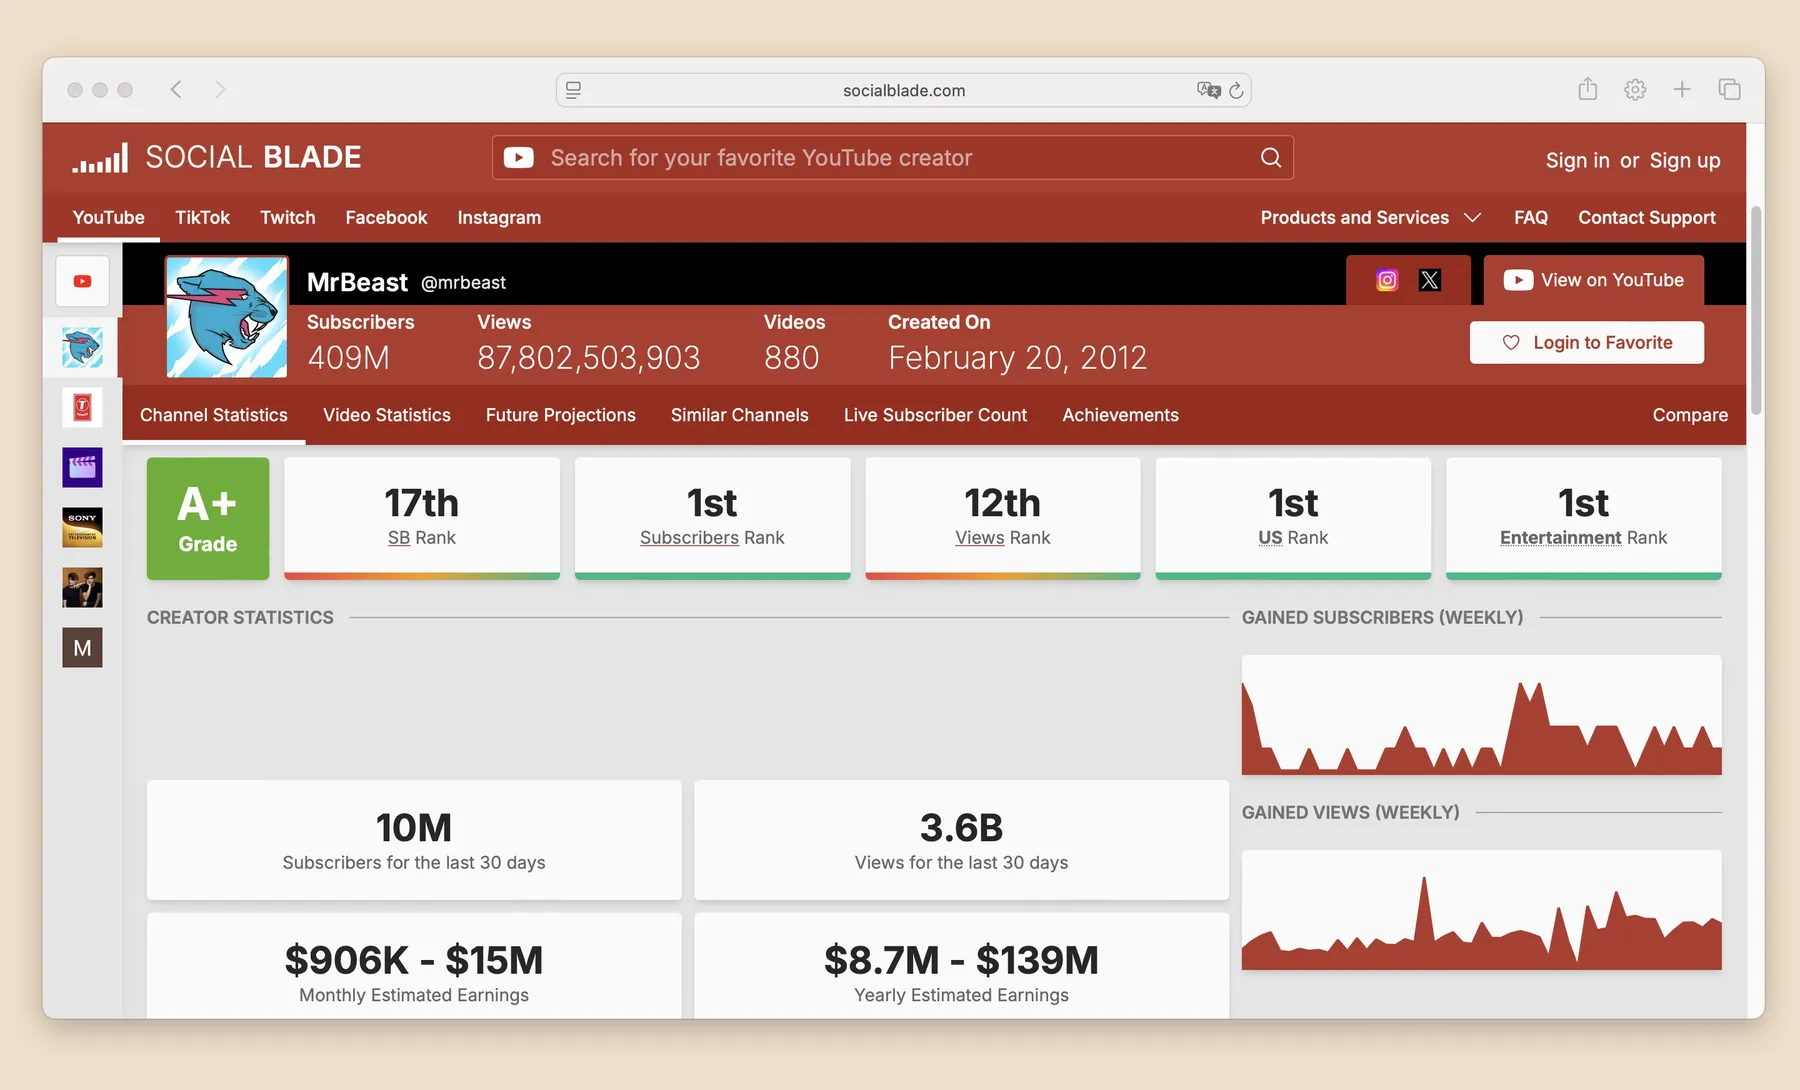Switch to the Facebook platform tab
The image size is (1800, 1090).
click(x=386, y=218)
